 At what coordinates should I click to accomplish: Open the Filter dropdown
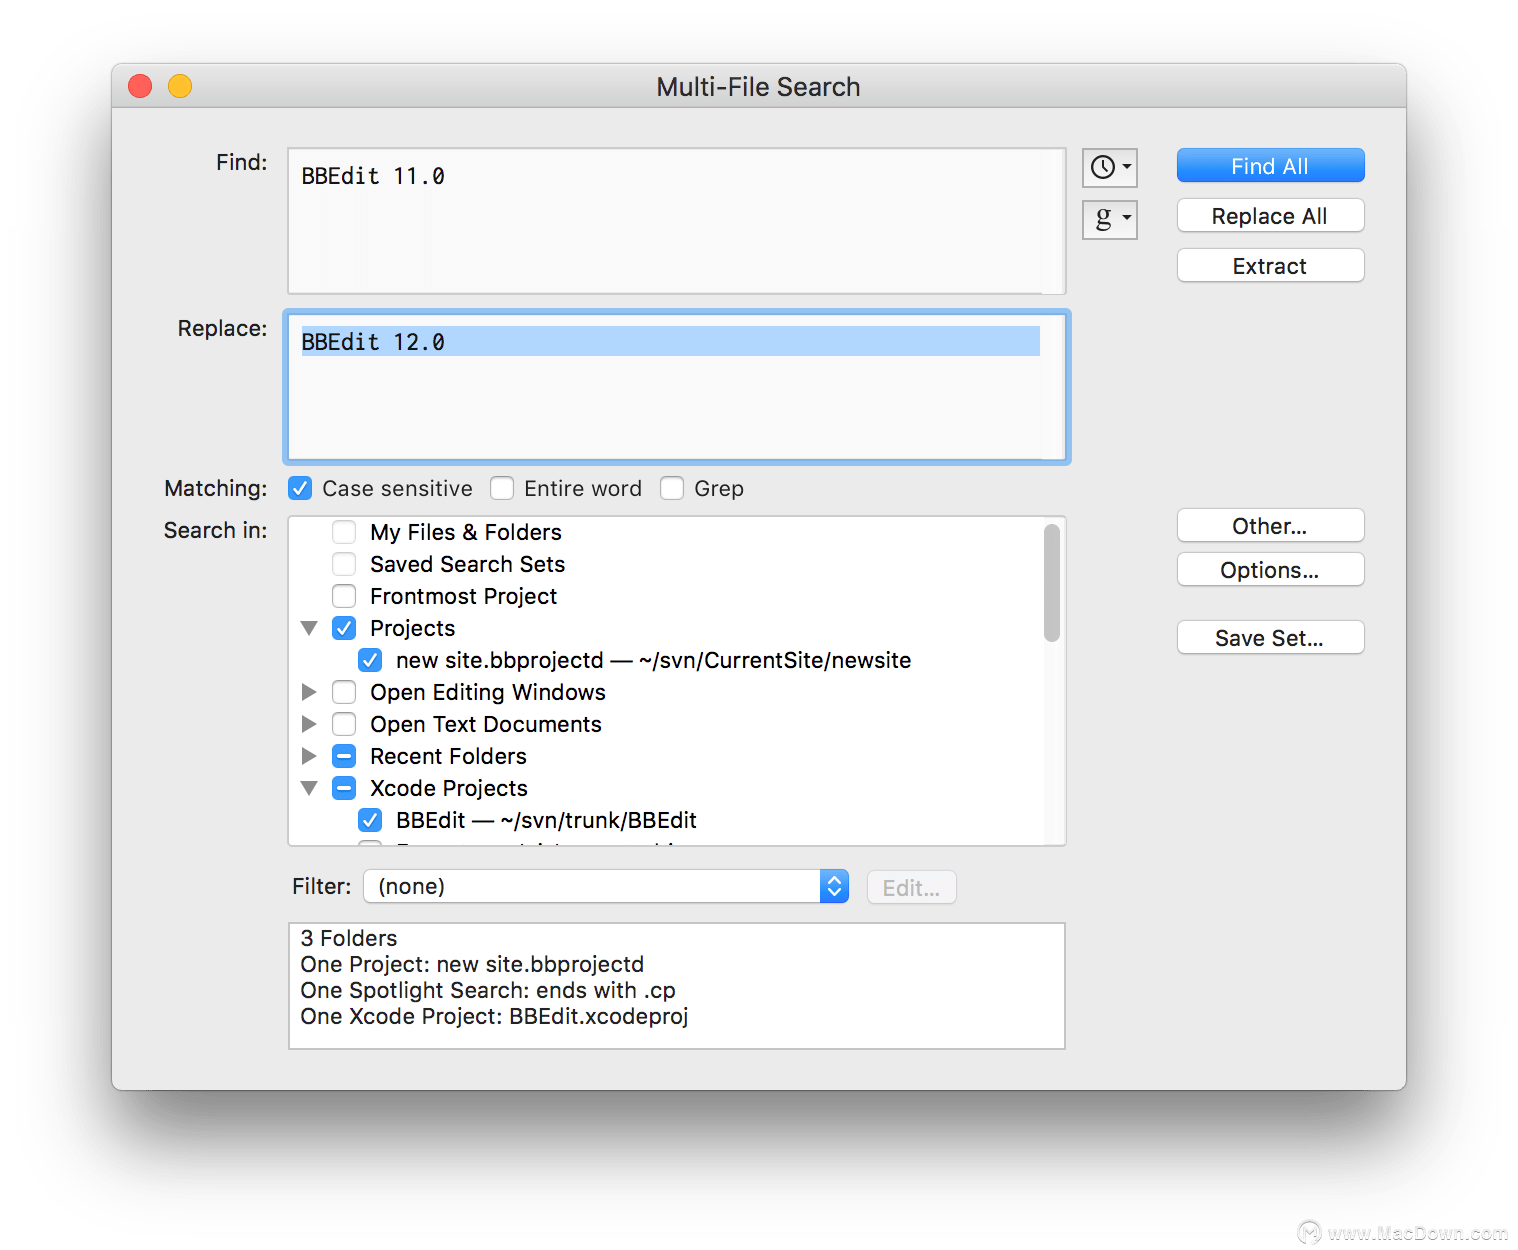click(833, 886)
